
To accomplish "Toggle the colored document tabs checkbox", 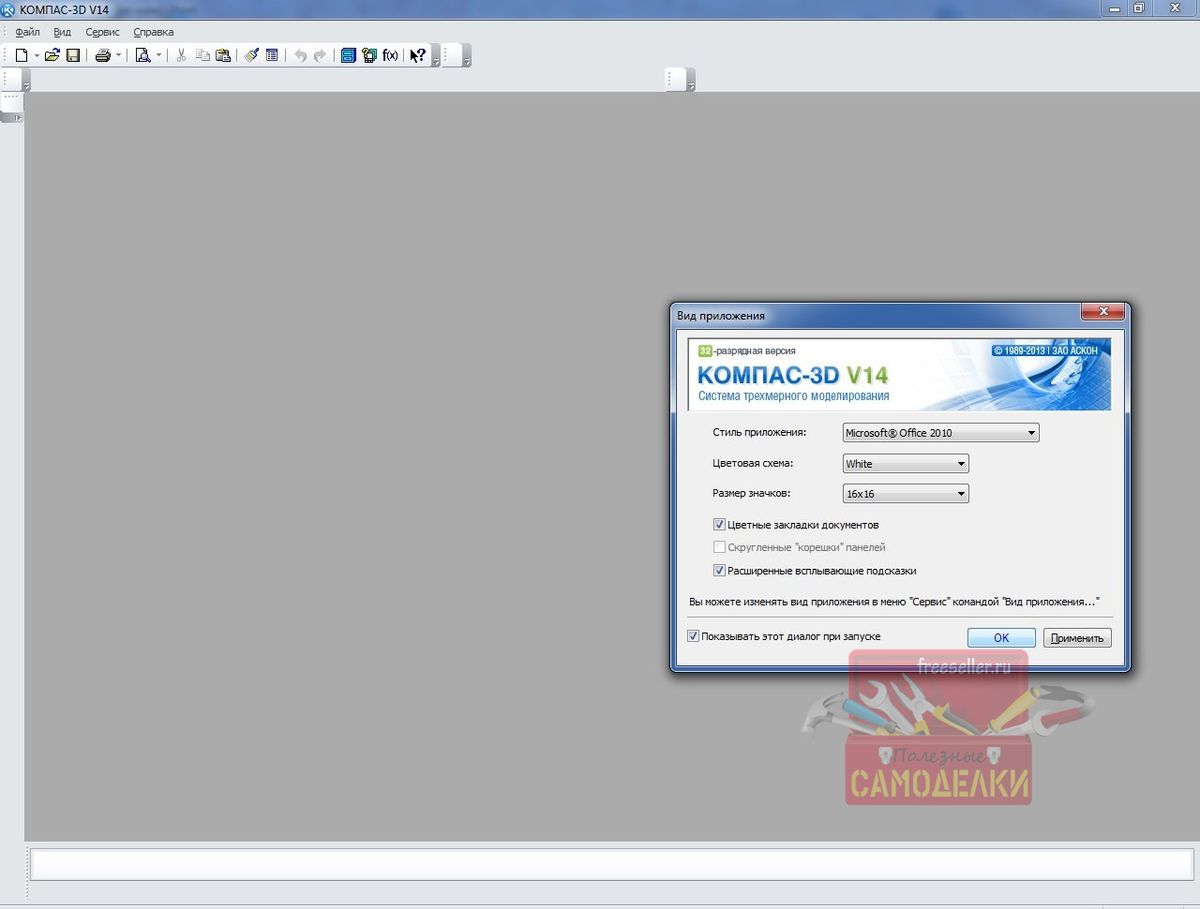I will [719, 525].
